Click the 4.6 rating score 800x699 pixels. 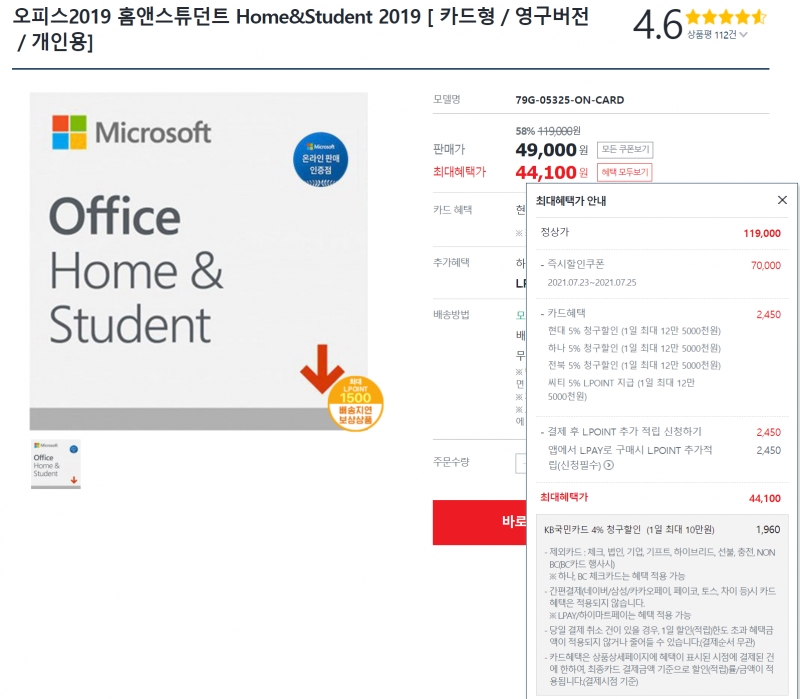point(657,24)
